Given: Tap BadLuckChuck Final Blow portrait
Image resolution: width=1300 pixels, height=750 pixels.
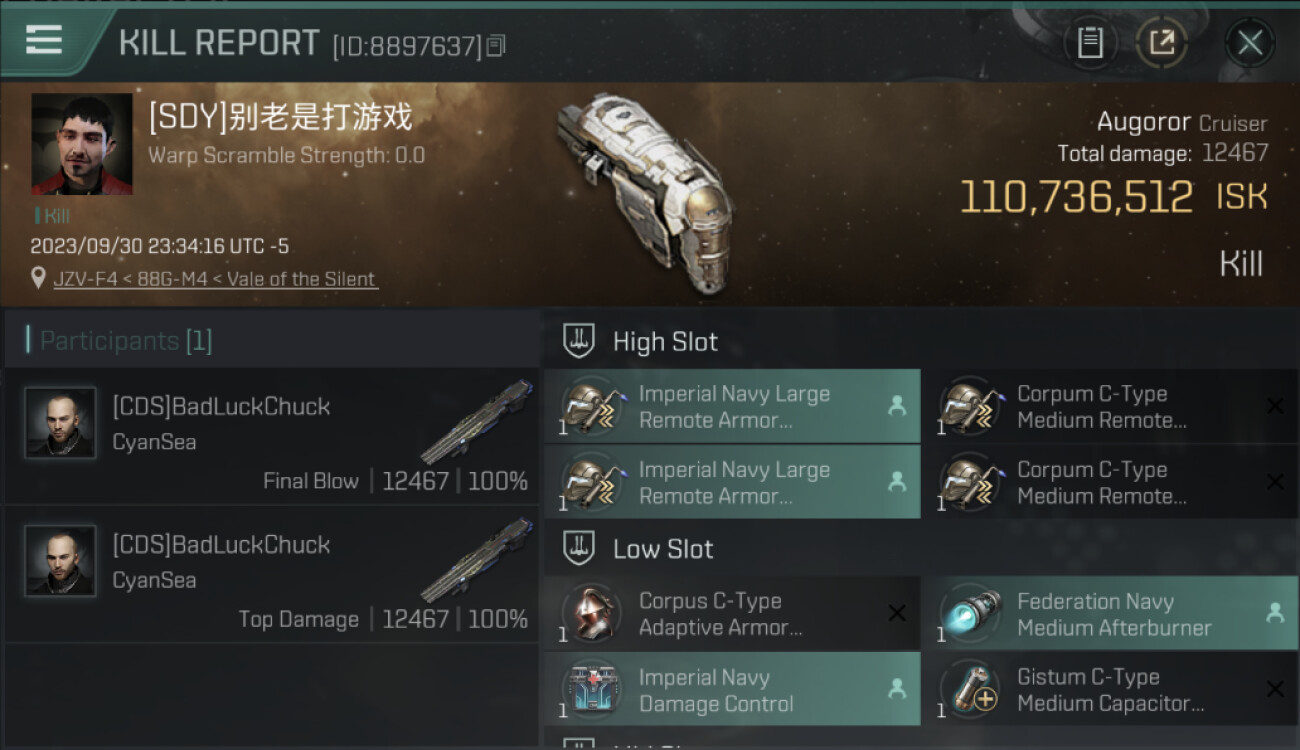Looking at the screenshot, I should coord(60,423).
